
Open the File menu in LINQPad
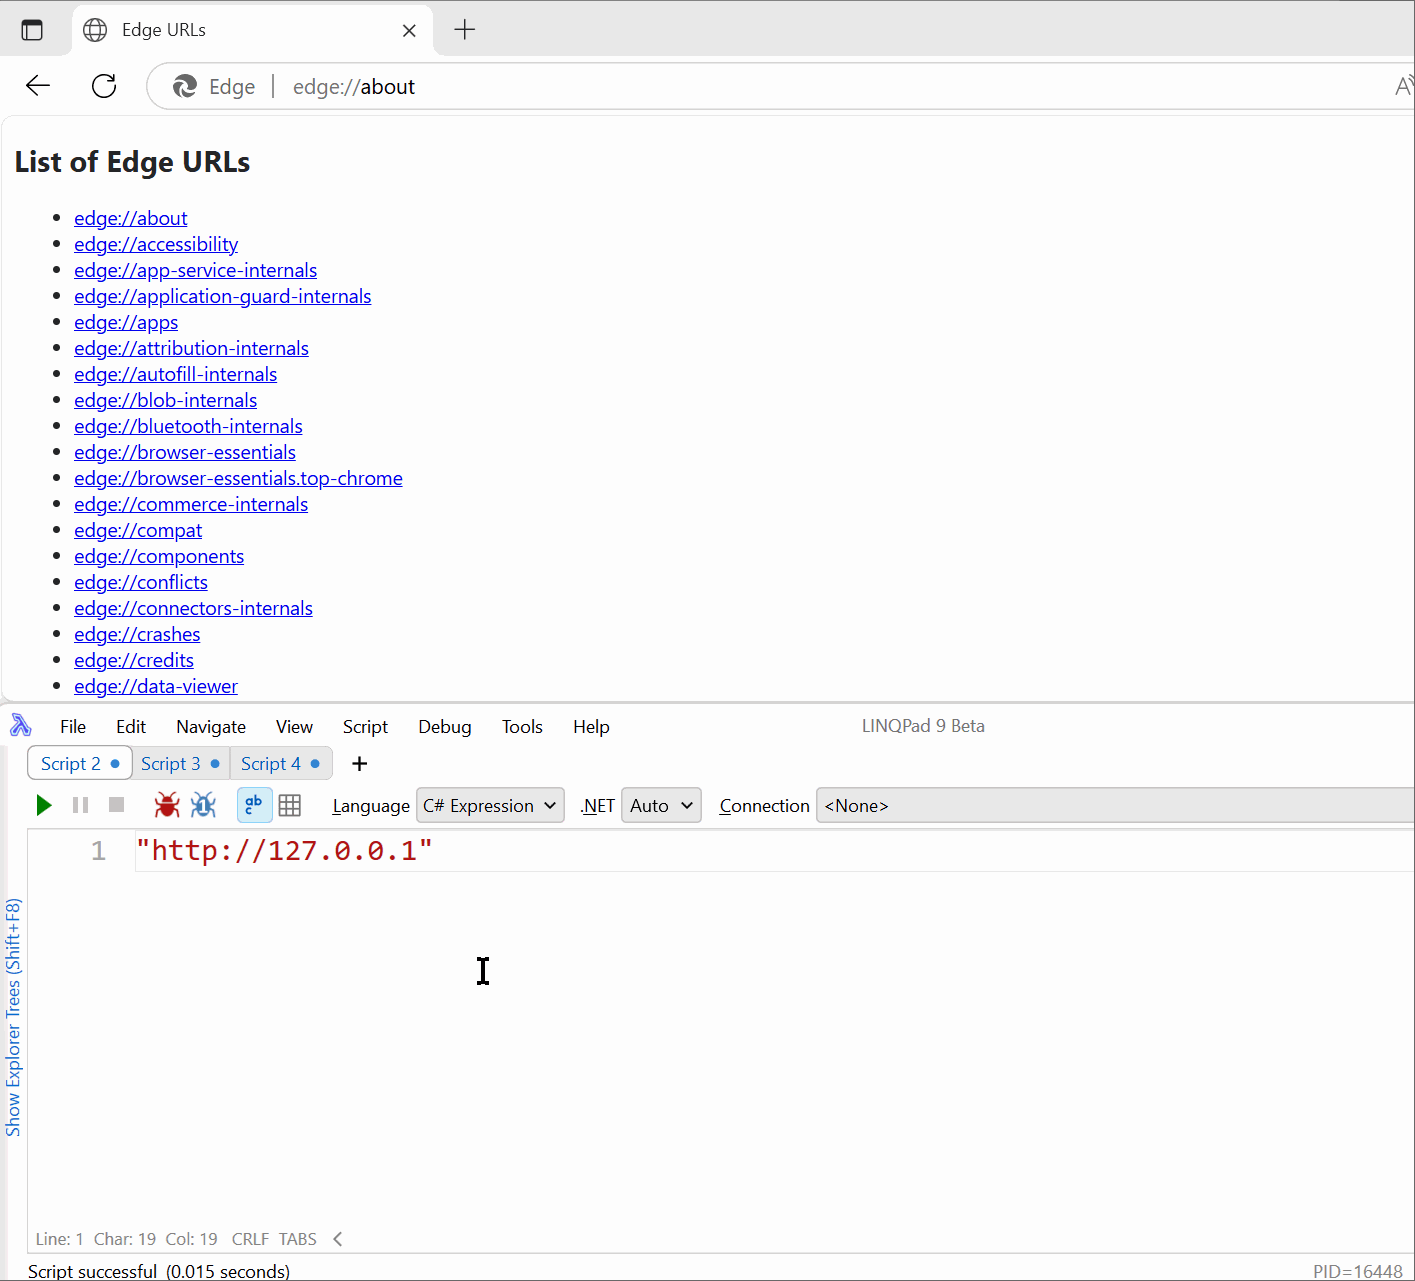pyautogui.click(x=73, y=727)
